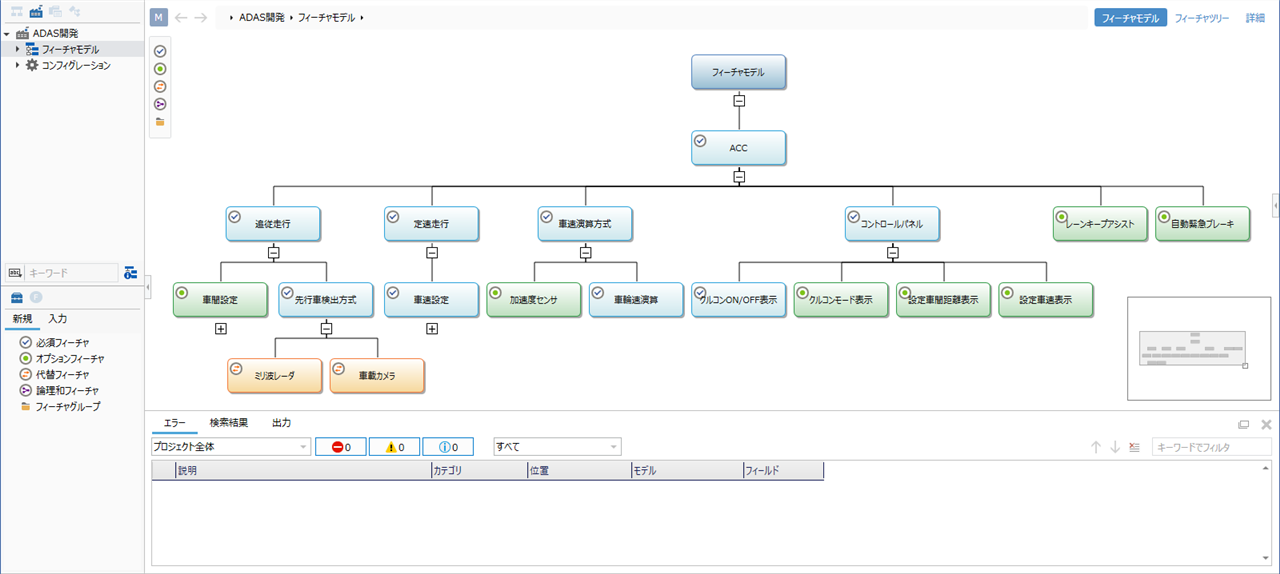Click the toolbox icon above 新規 tab
Image resolution: width=1280 pixels, height=574 pixels.
(x=17, y=297)
